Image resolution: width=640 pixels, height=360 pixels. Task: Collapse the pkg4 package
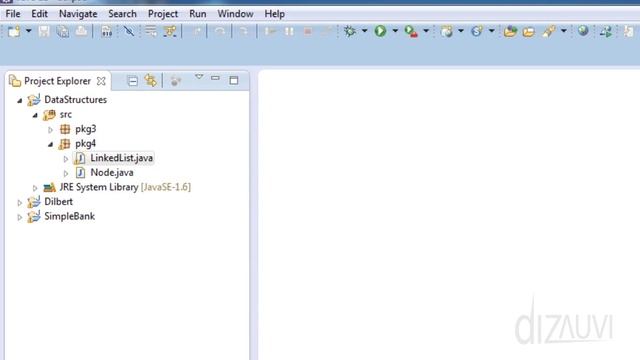click(x=50, y=144)
